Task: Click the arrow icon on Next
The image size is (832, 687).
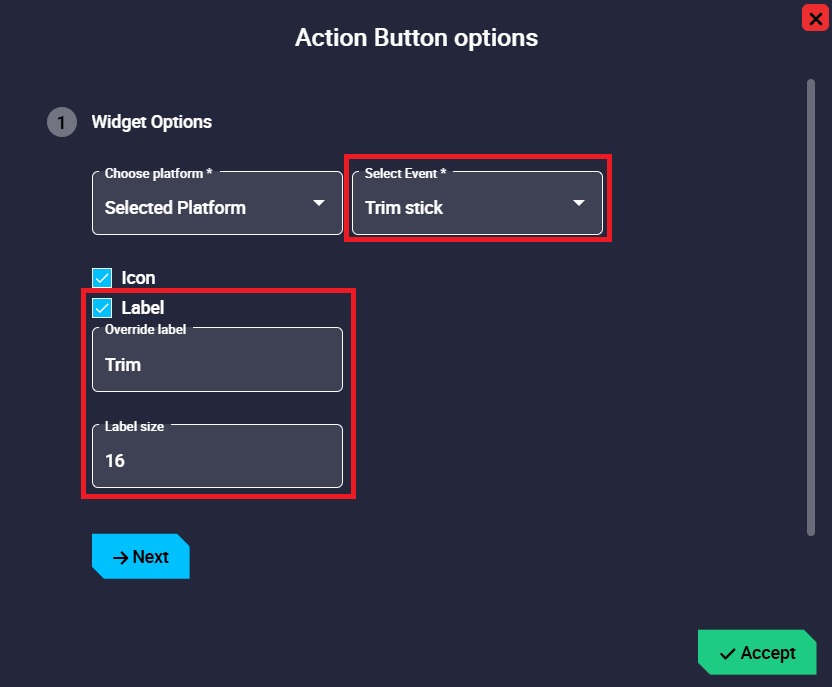Action: [x=120, y=557]
